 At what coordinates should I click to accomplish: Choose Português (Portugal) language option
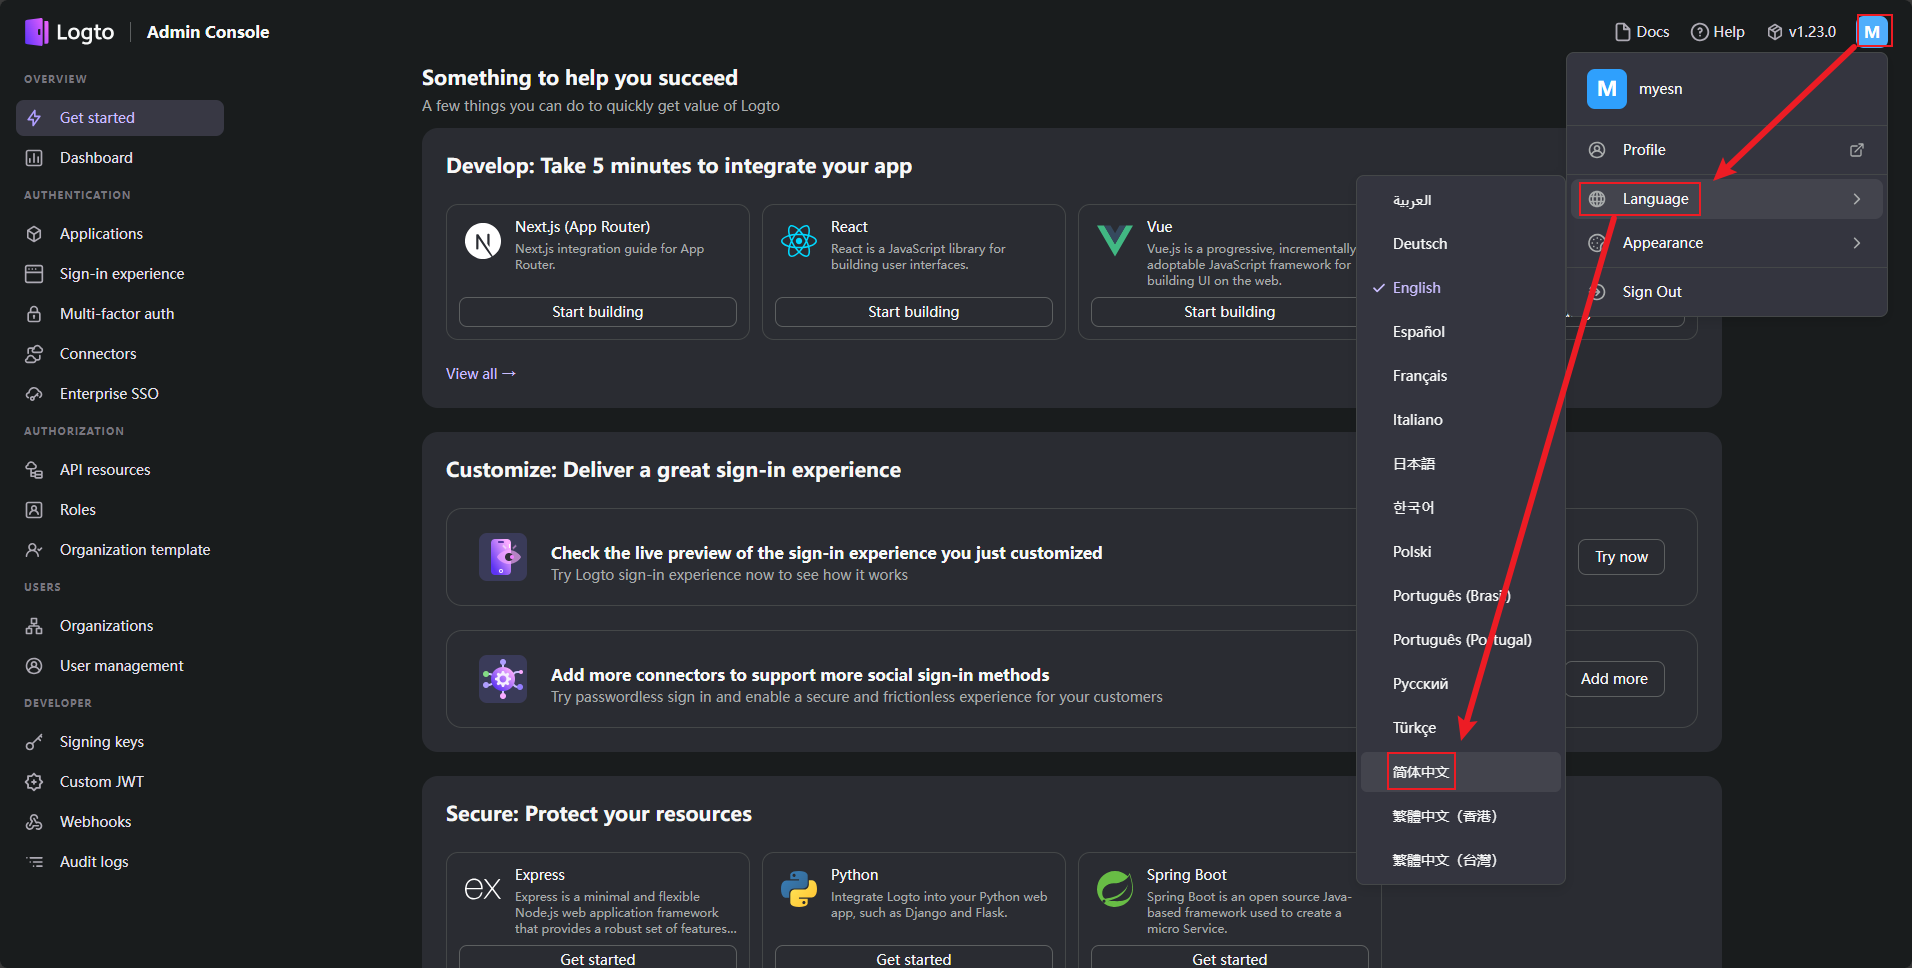click(1460, 640)
